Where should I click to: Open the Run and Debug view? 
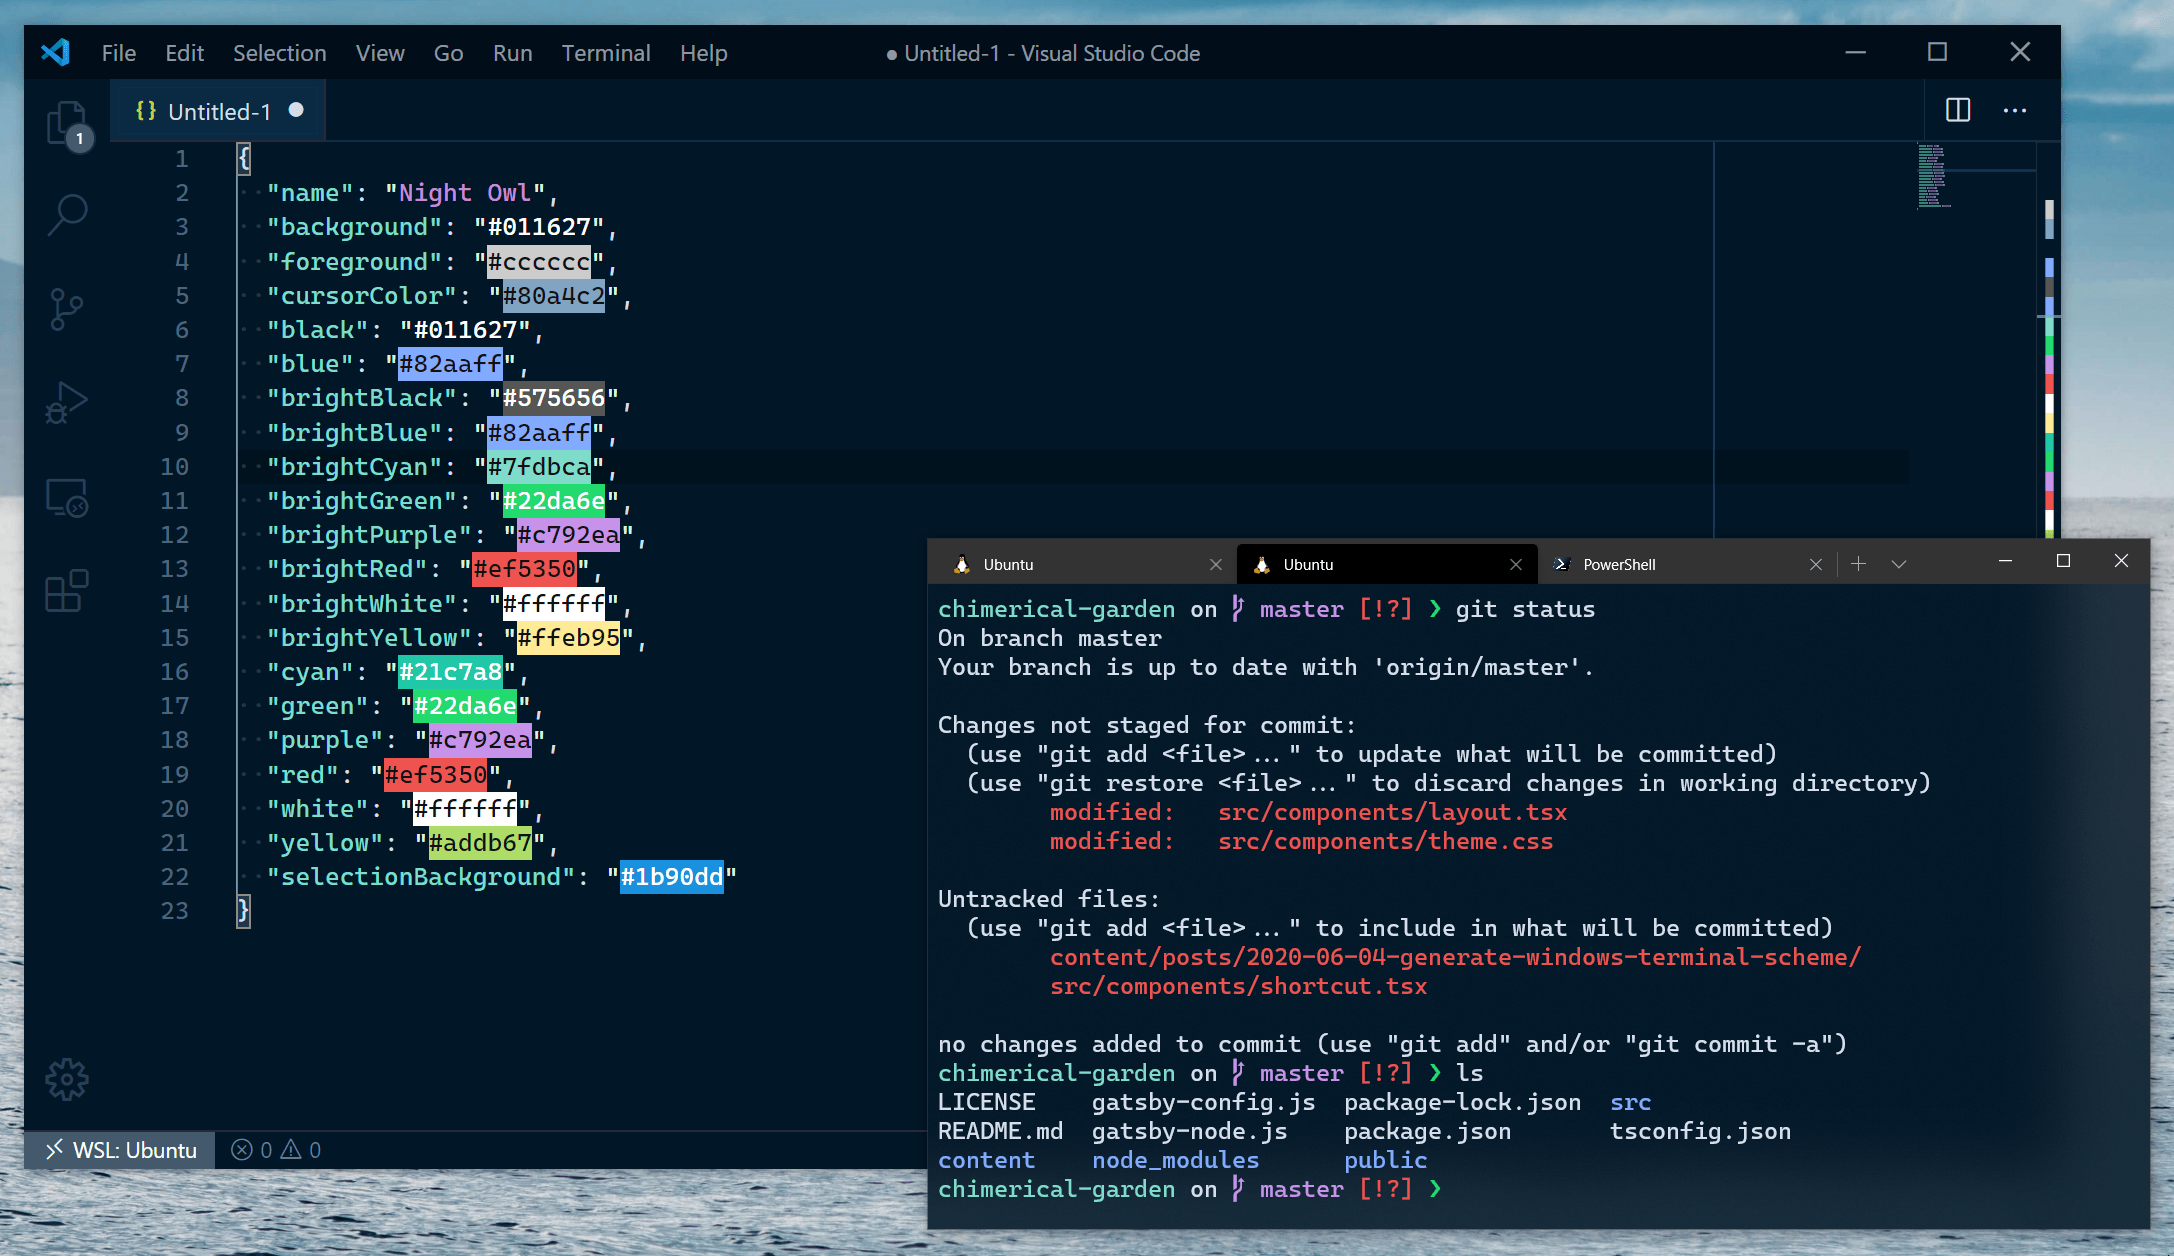pyautogui.click(x=66, y=403)
